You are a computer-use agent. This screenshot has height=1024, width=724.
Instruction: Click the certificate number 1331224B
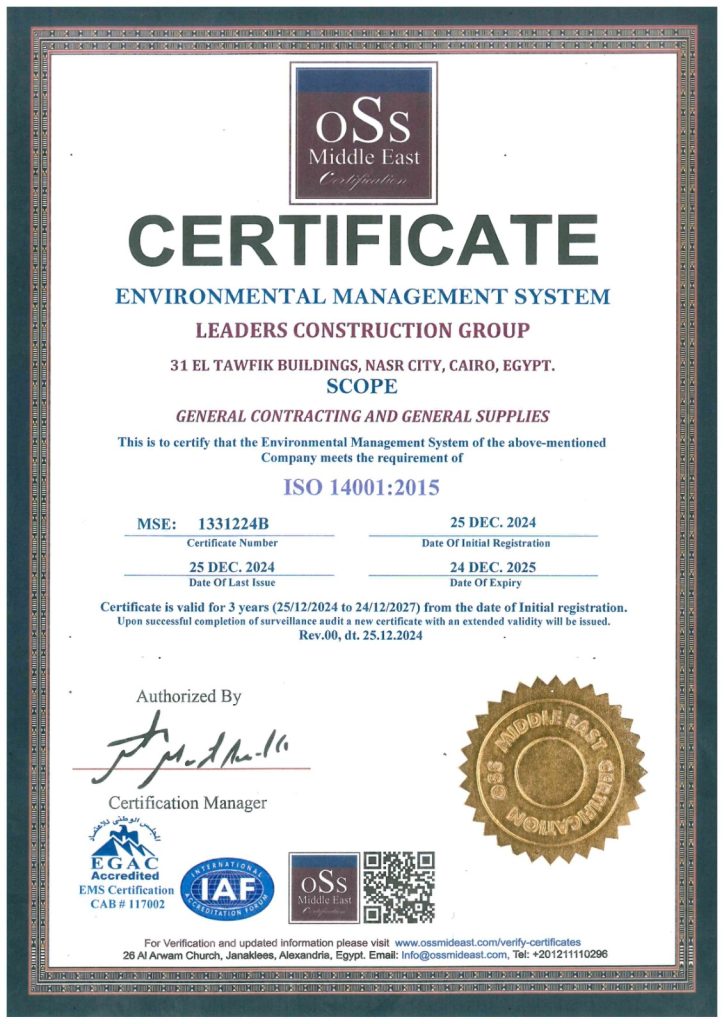[233, 524]
